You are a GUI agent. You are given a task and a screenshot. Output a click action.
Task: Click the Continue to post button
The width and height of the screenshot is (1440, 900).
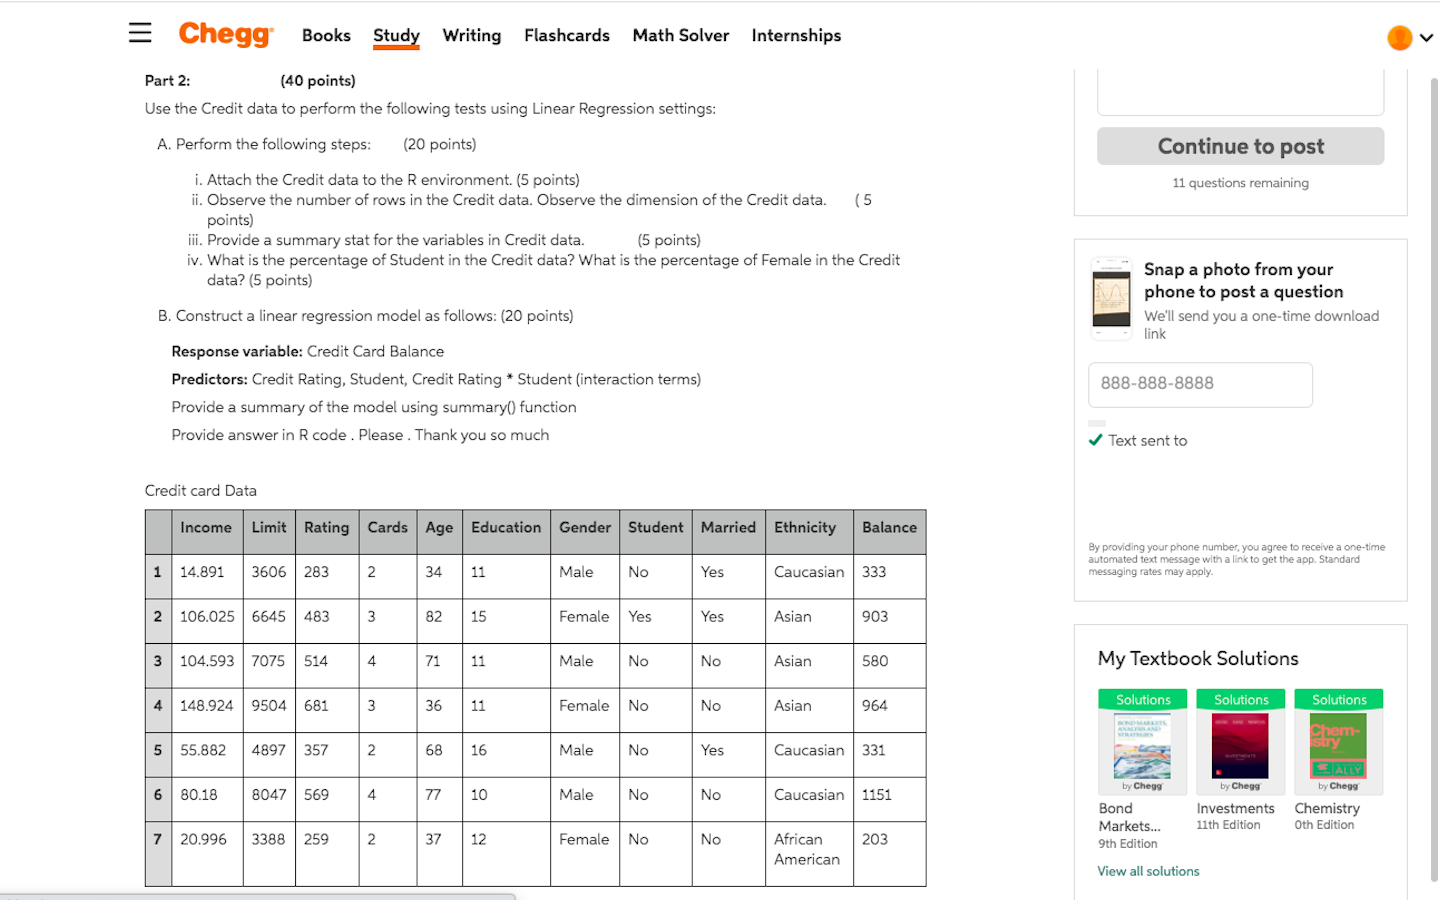click(x=1240, y=146)
